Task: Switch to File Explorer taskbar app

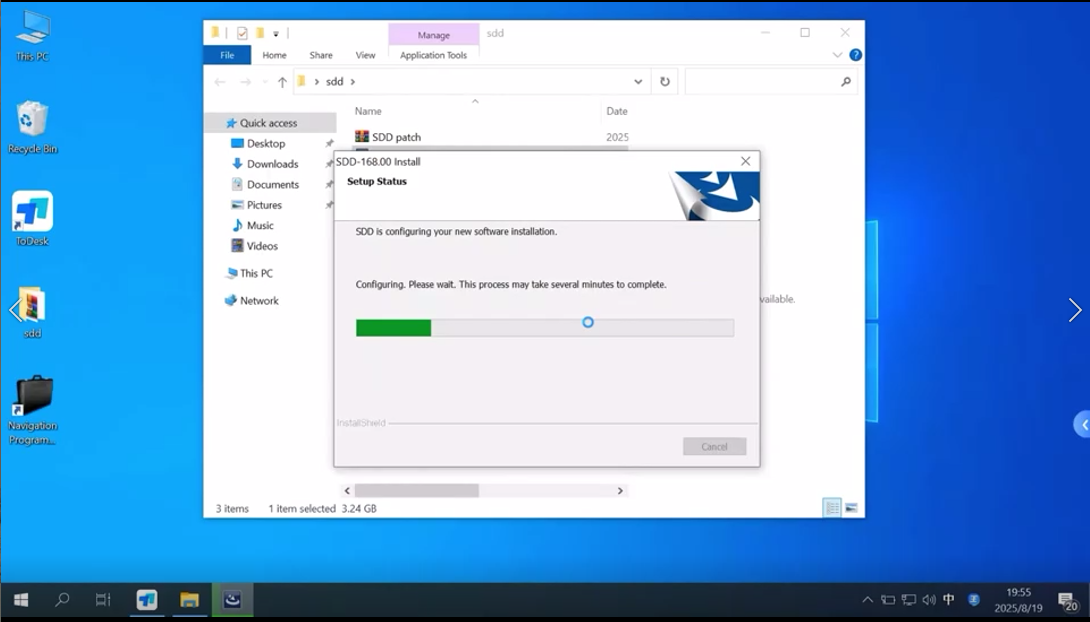Action: point(189,599)
